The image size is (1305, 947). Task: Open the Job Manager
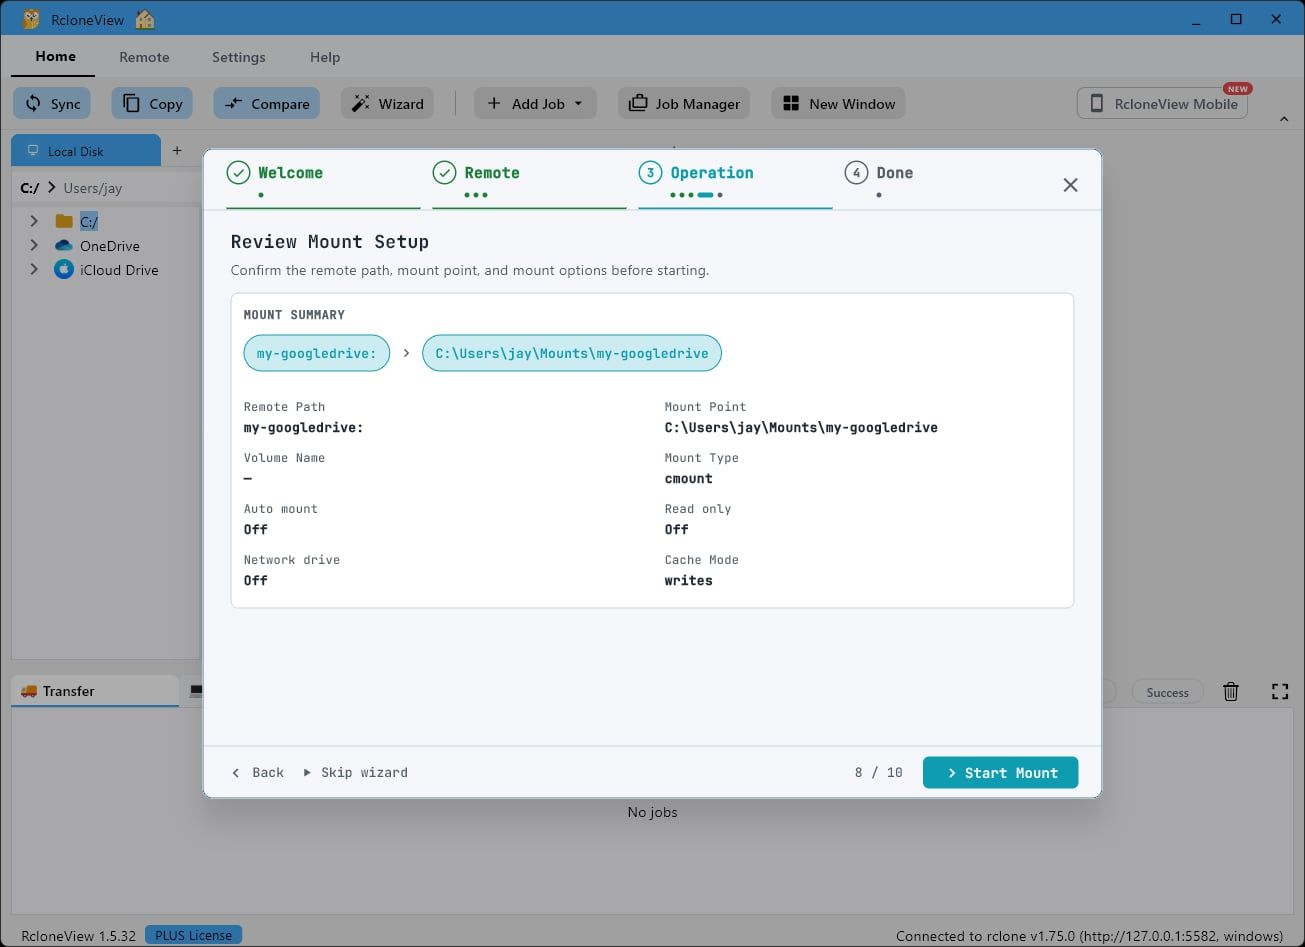tap(684, 103)
